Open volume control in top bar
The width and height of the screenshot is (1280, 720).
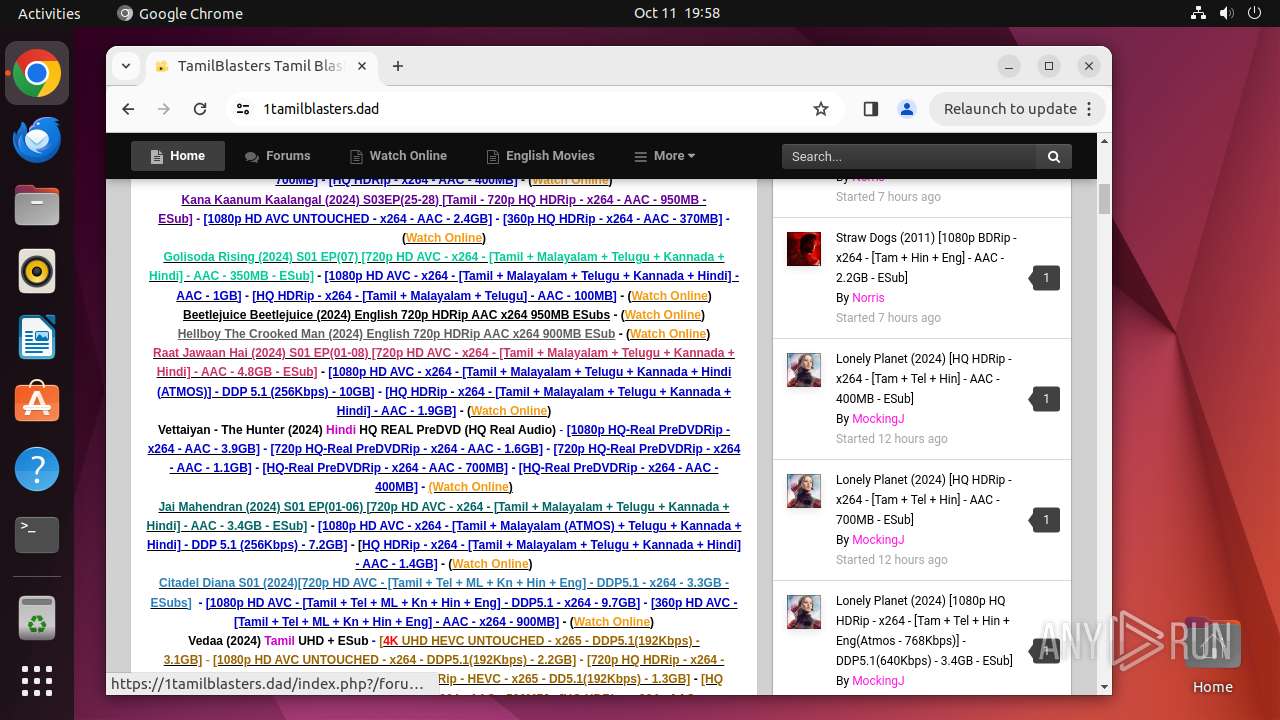coord(1227,13)
